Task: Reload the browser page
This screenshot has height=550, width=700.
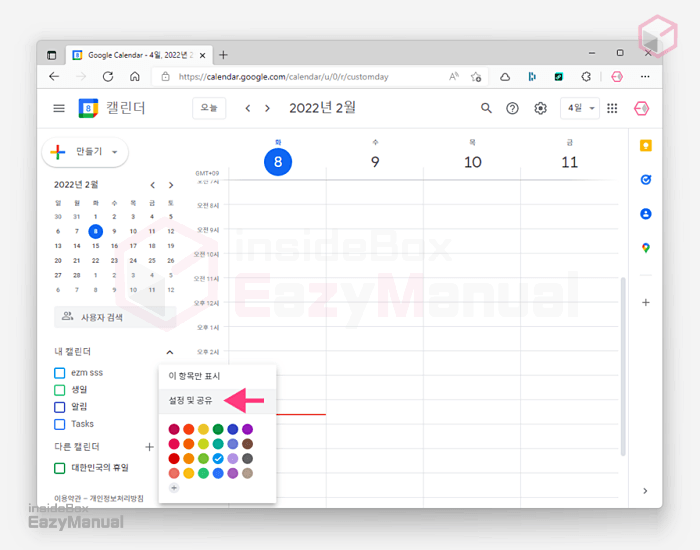Action: (x=108, y=77)
